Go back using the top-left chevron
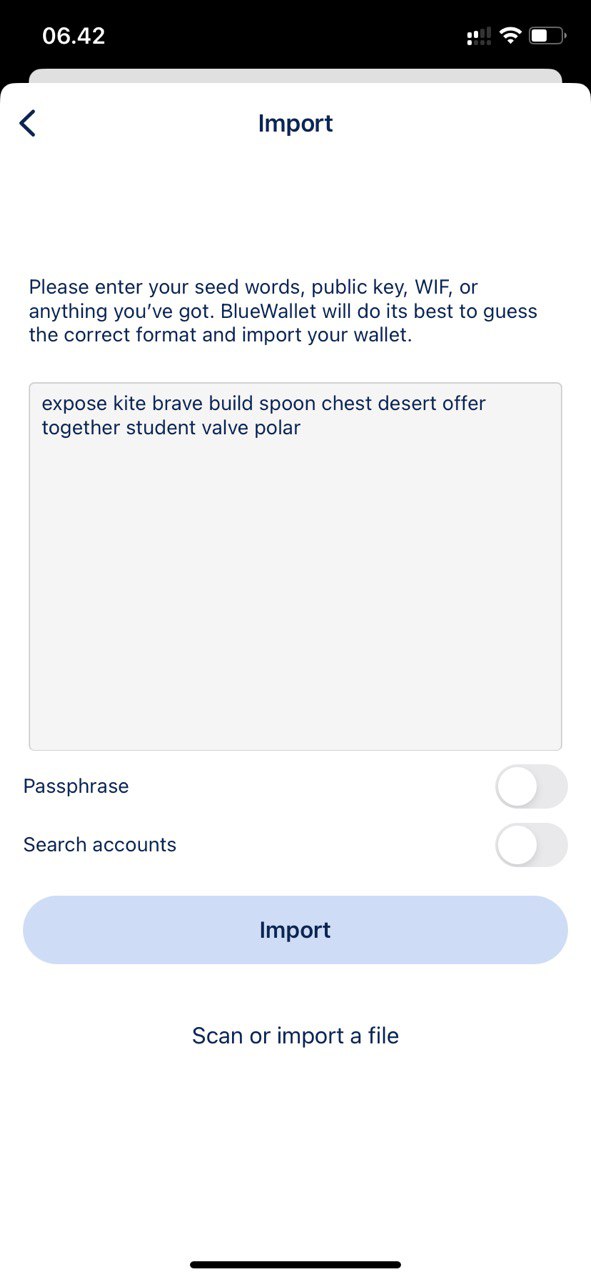Viewport: 591px width, 1280px height. [x=28, y=124]
